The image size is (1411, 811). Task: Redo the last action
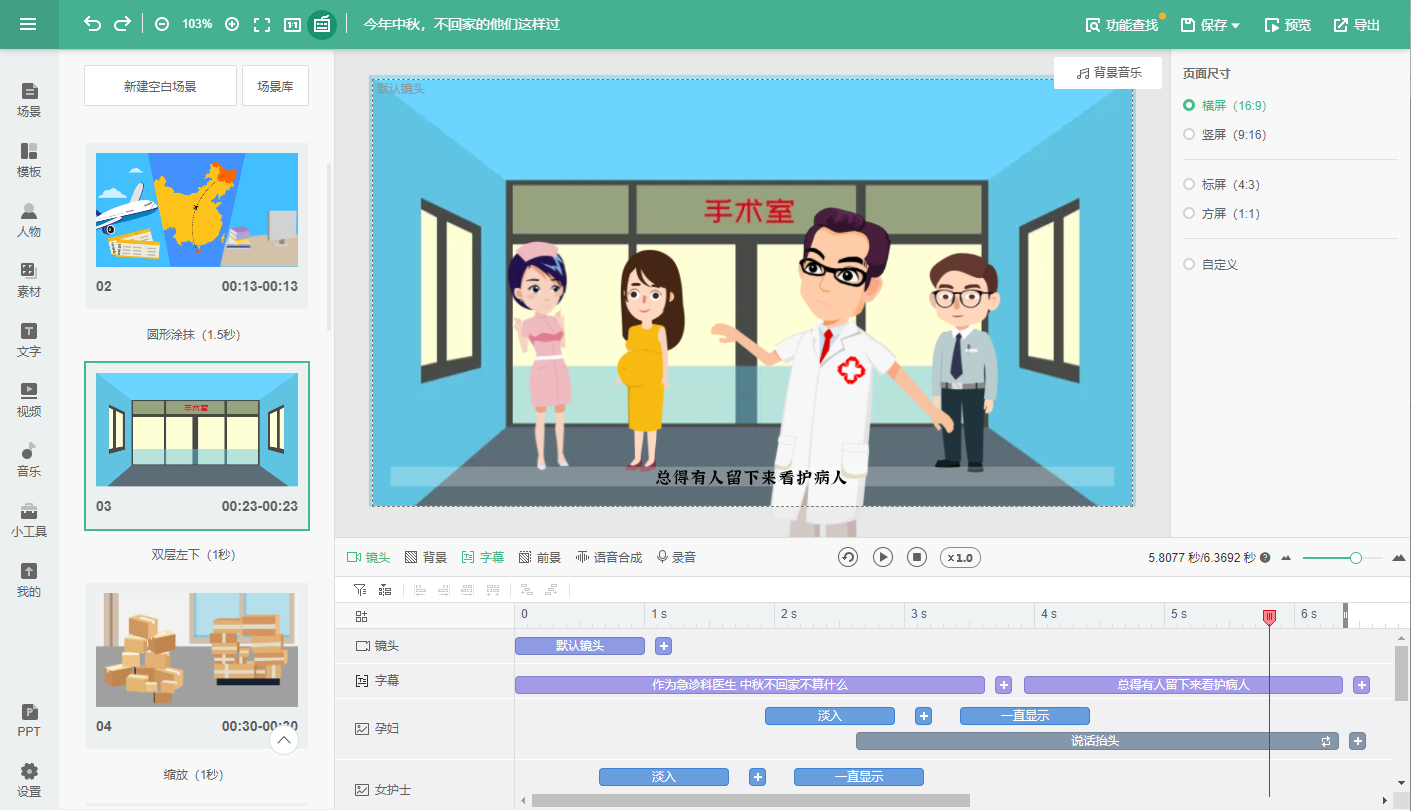click(x=122, y=24)
